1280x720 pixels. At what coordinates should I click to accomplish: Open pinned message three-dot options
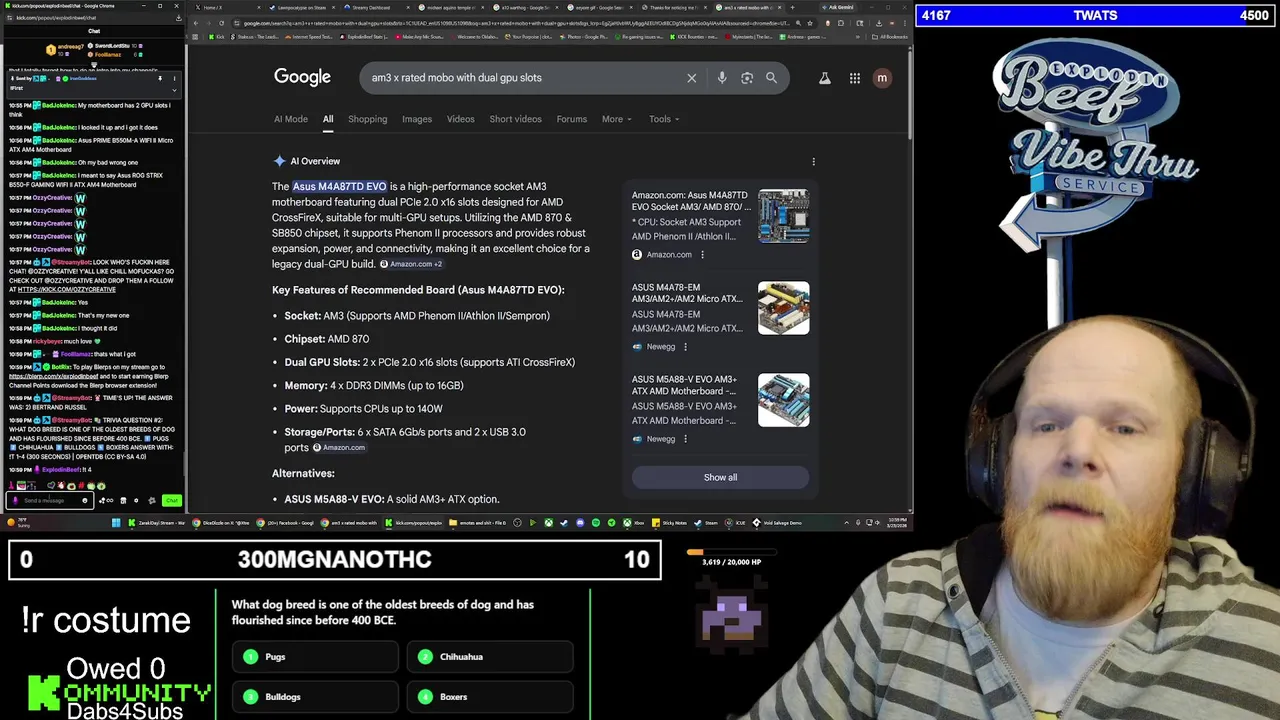pos(174,78)
